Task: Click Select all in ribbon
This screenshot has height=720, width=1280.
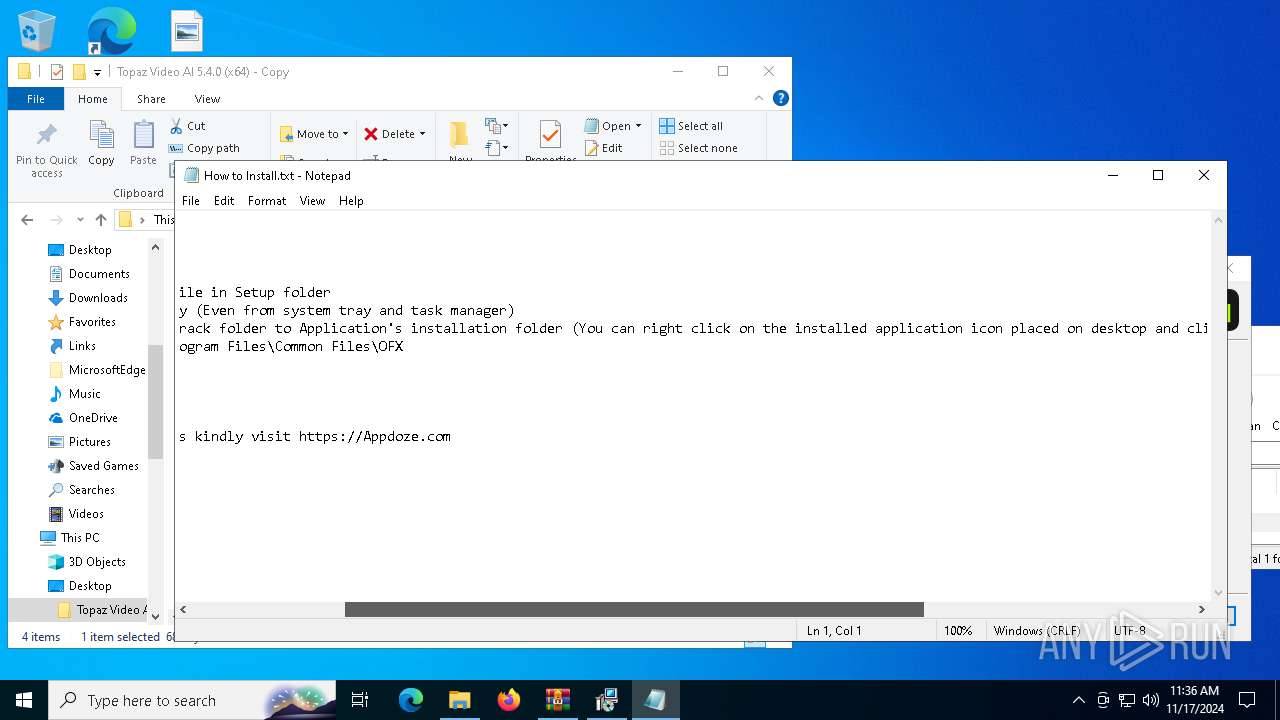Action: coord(691,126)
